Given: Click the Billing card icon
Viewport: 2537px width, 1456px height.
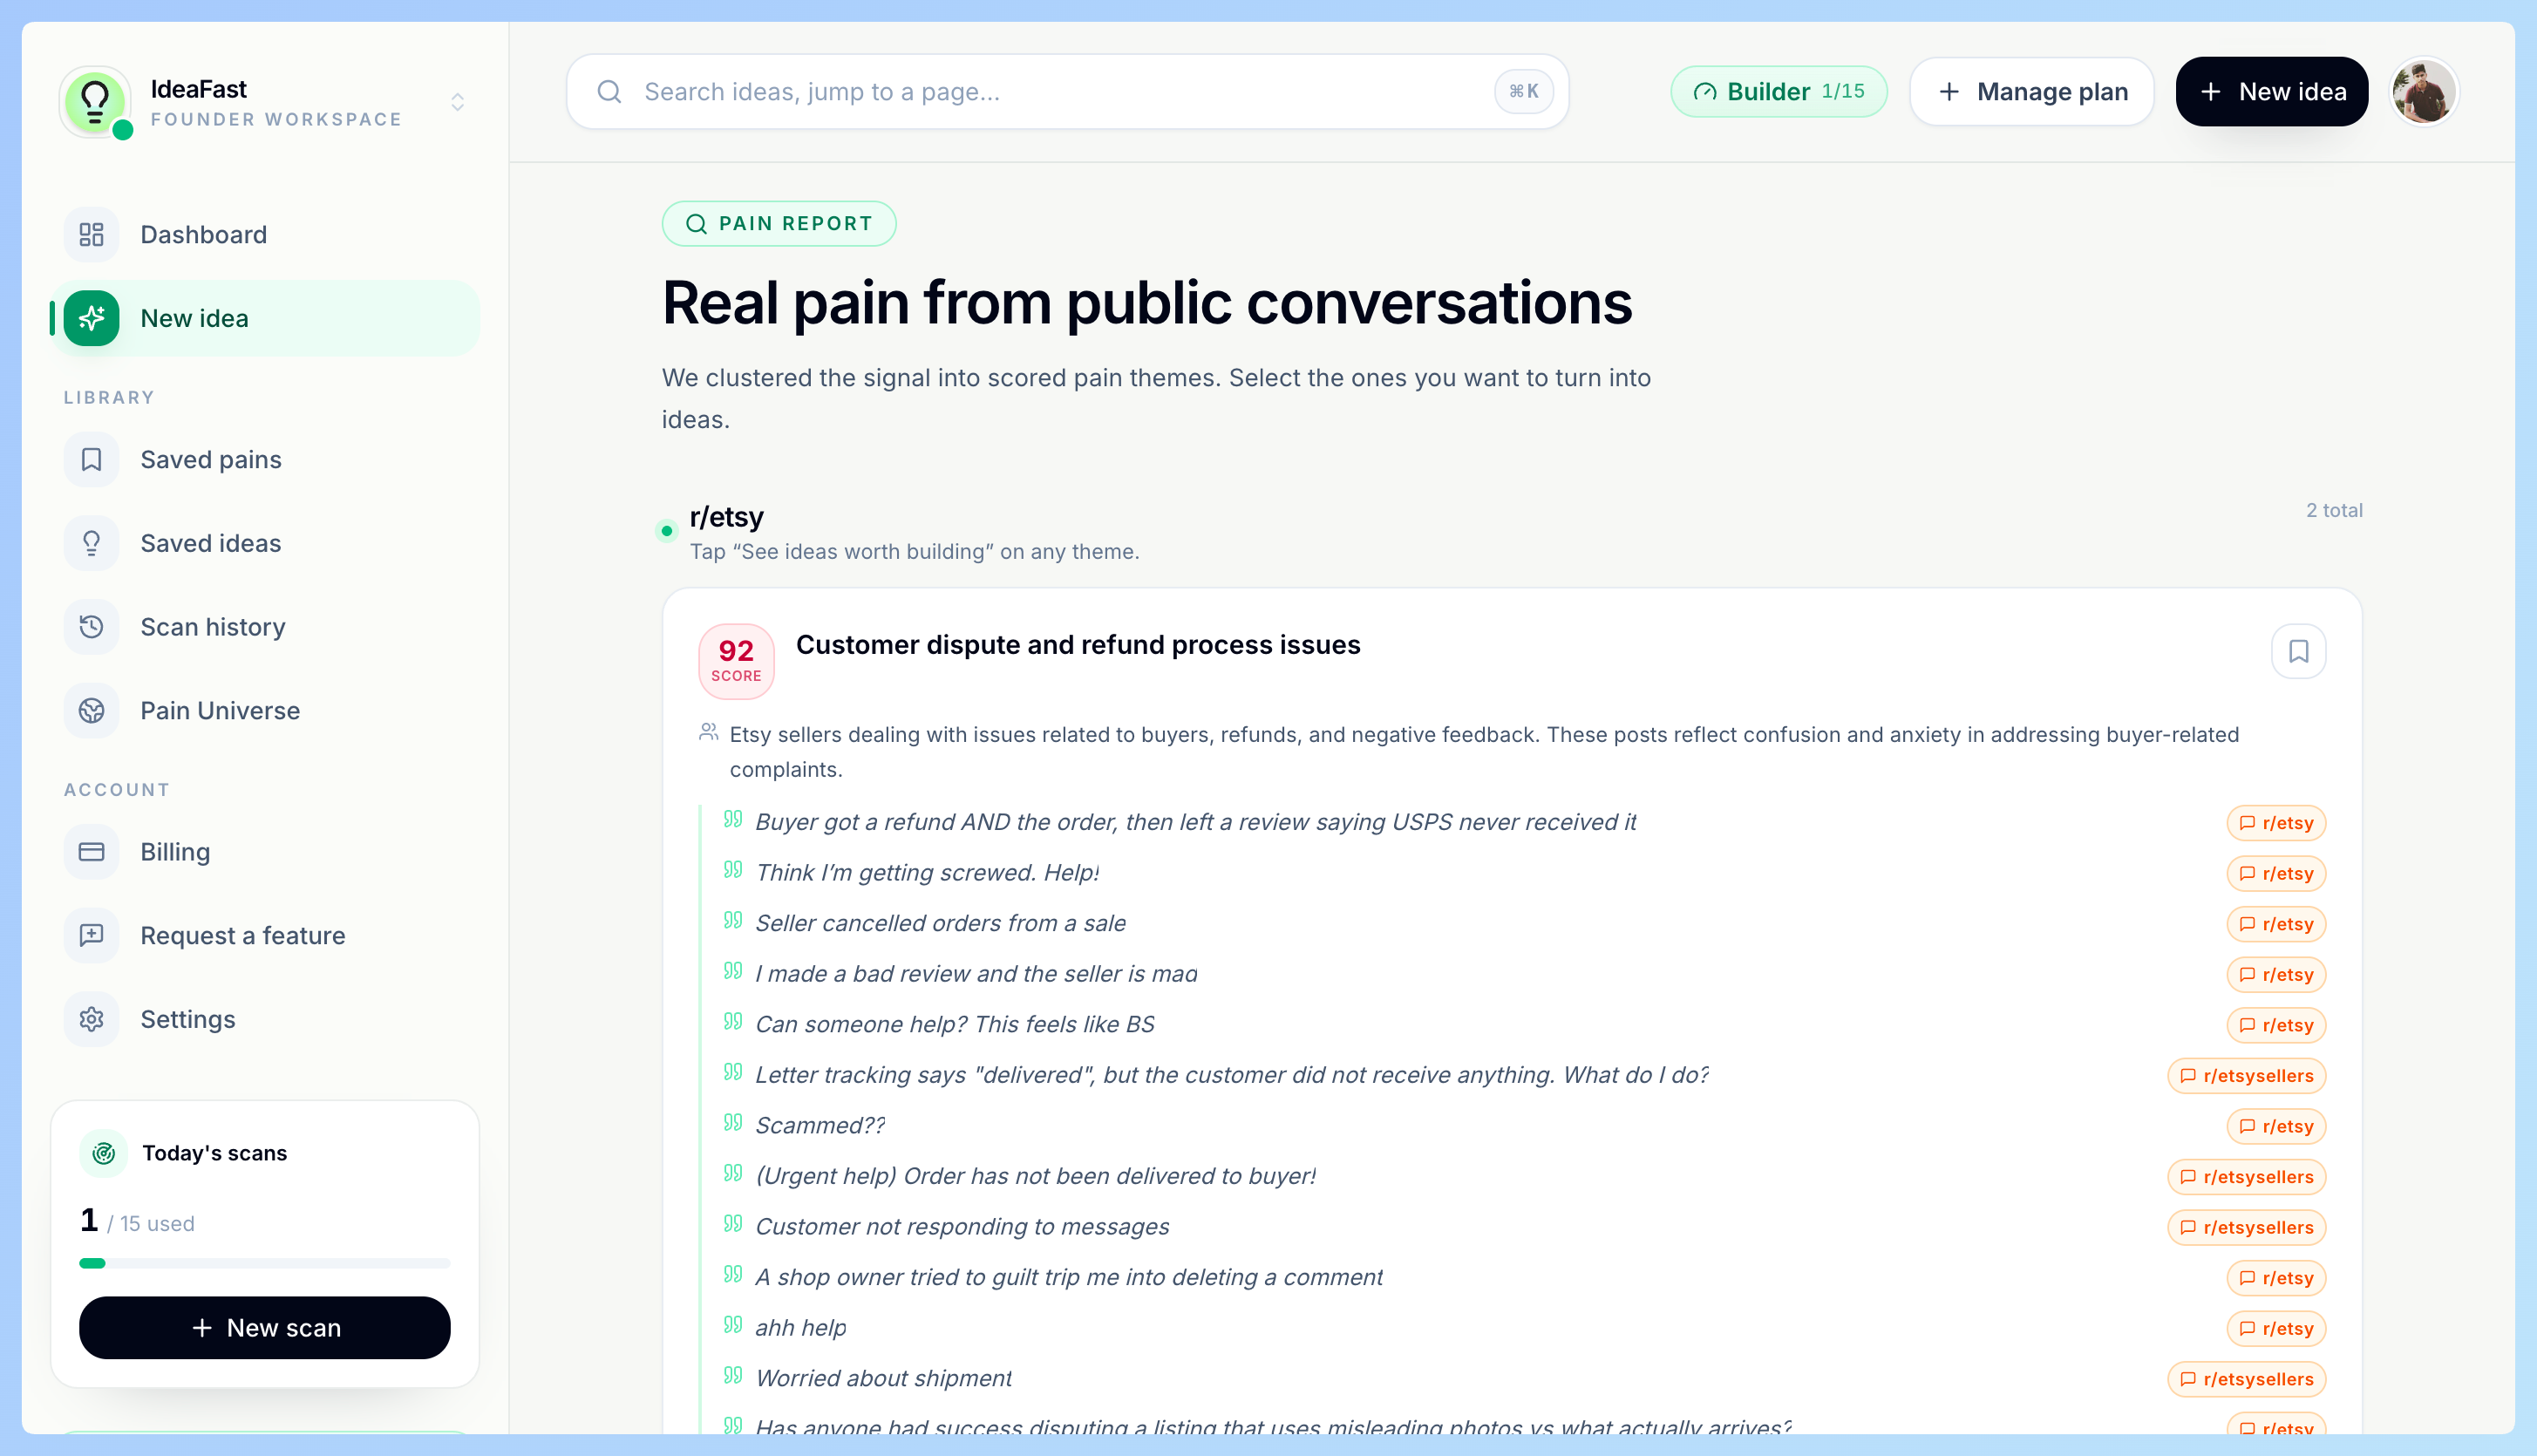Looking at the screenshot, I should point(91,852).
